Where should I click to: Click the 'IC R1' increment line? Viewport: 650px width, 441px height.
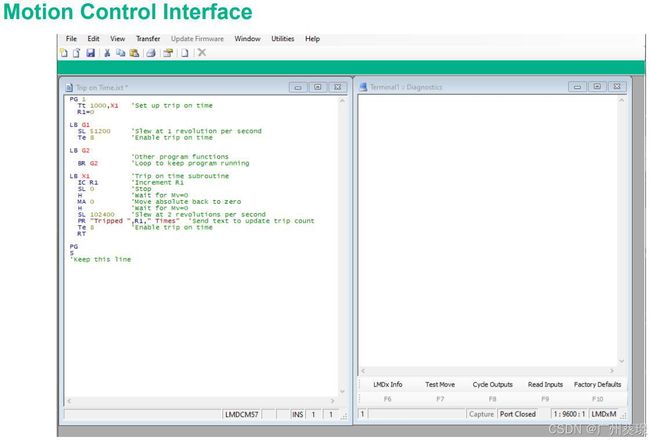tap(88, 183)
